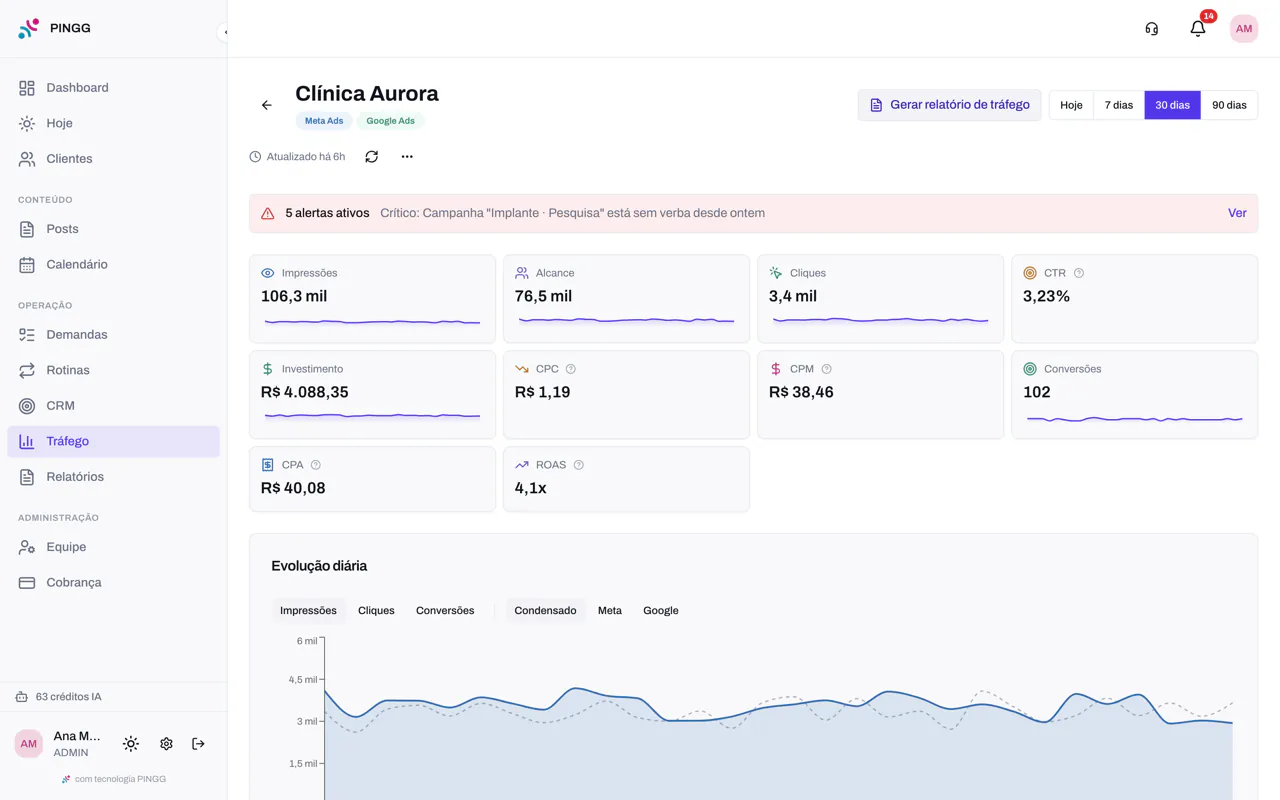Open the Investimento metric card
Screen dimensions: 1280x800
point(372,395)
